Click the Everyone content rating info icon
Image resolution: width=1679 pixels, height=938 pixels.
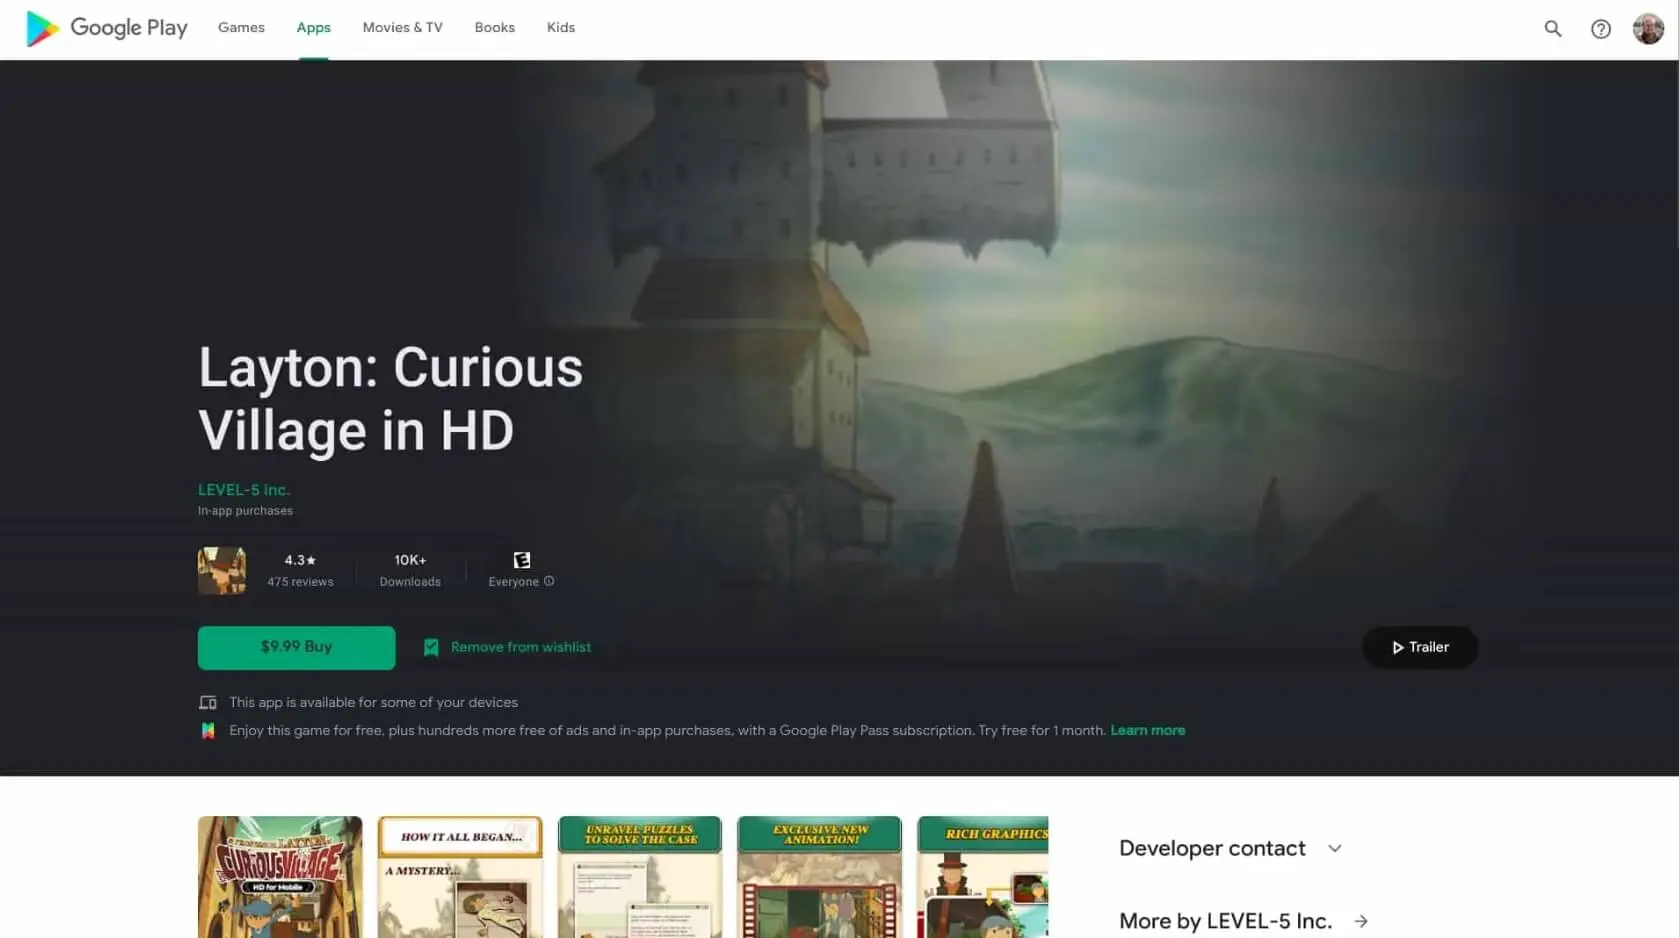tap(549, 581)
